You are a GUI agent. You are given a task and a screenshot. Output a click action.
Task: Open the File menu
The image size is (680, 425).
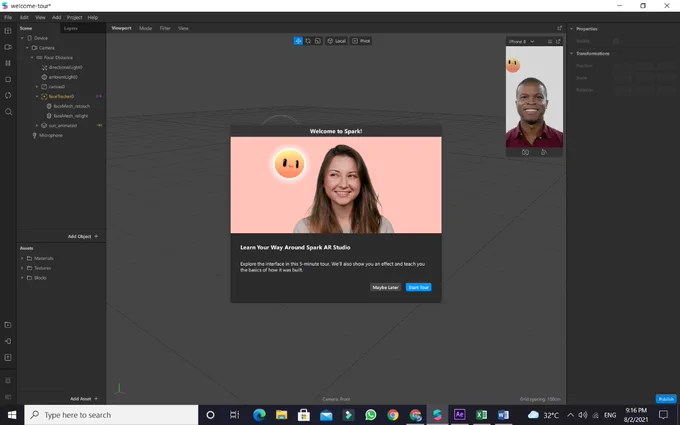(8, 17)
